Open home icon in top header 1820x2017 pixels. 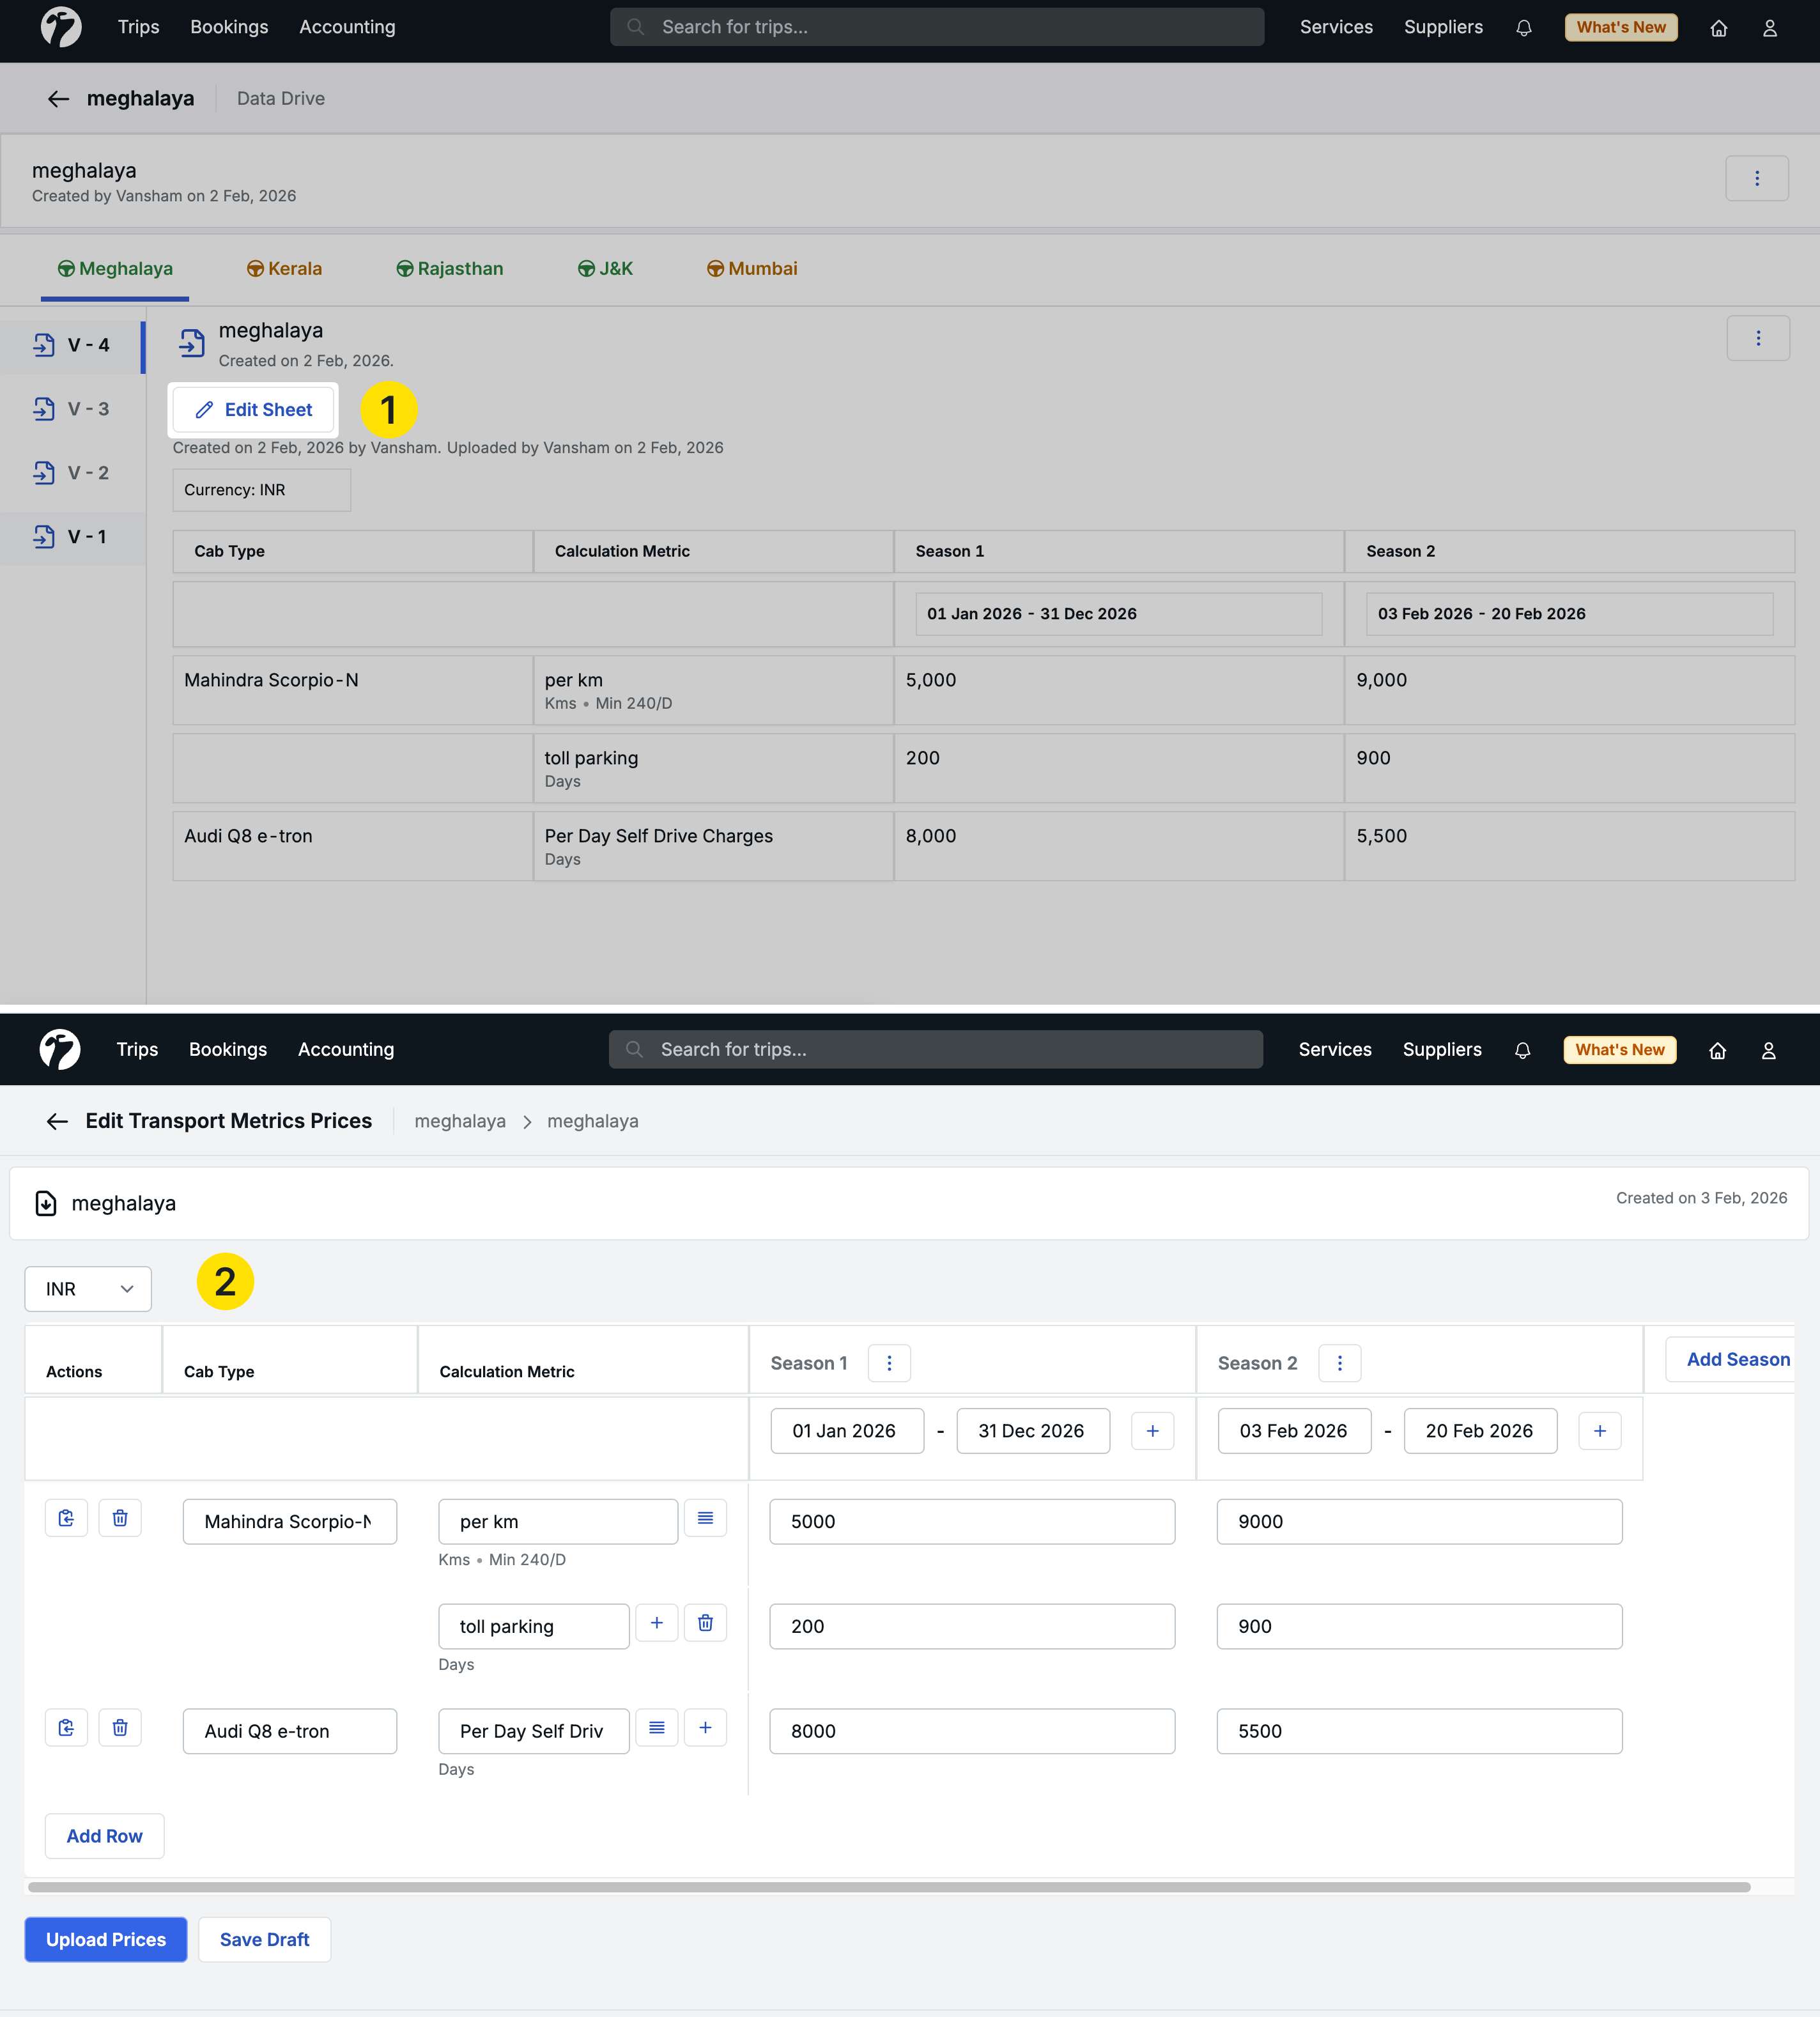[1718, 28]
